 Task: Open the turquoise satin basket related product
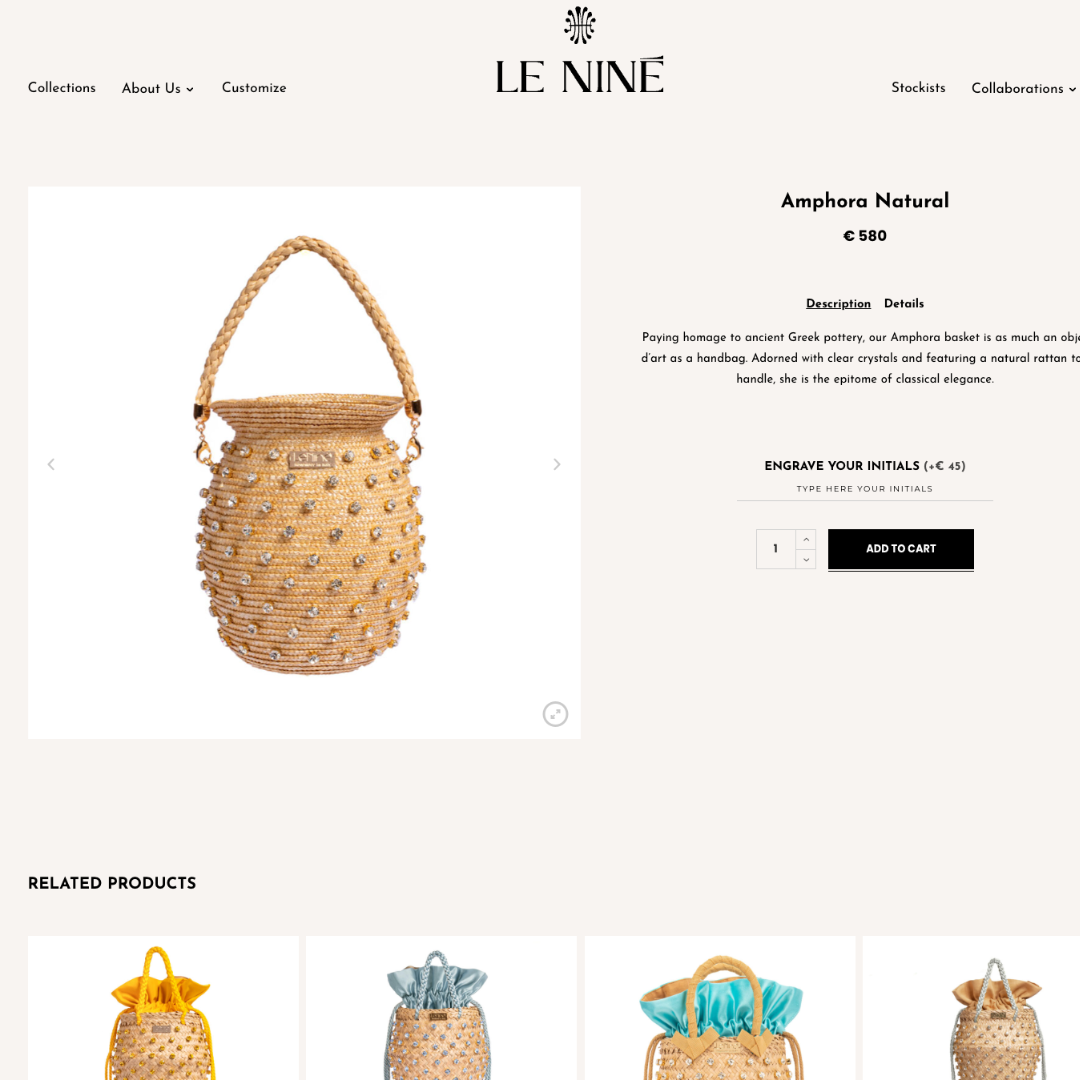[720, 1008]
